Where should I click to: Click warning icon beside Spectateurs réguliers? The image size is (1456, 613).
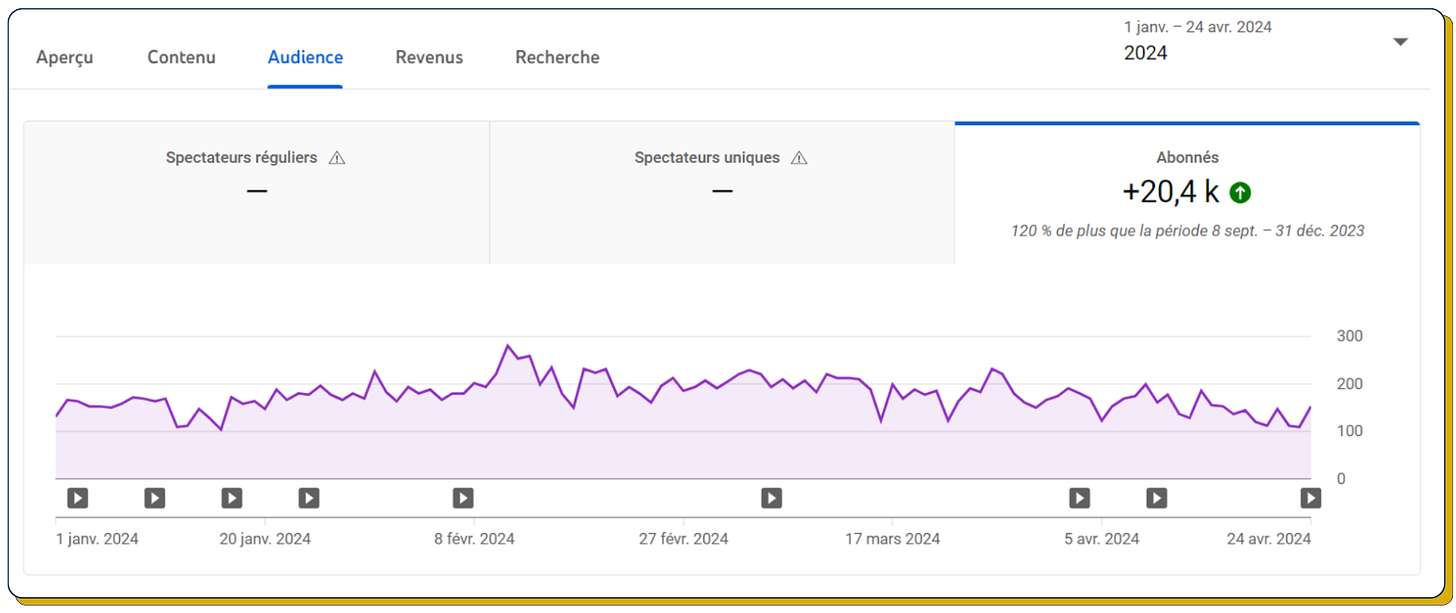click(x=337, y=158)
